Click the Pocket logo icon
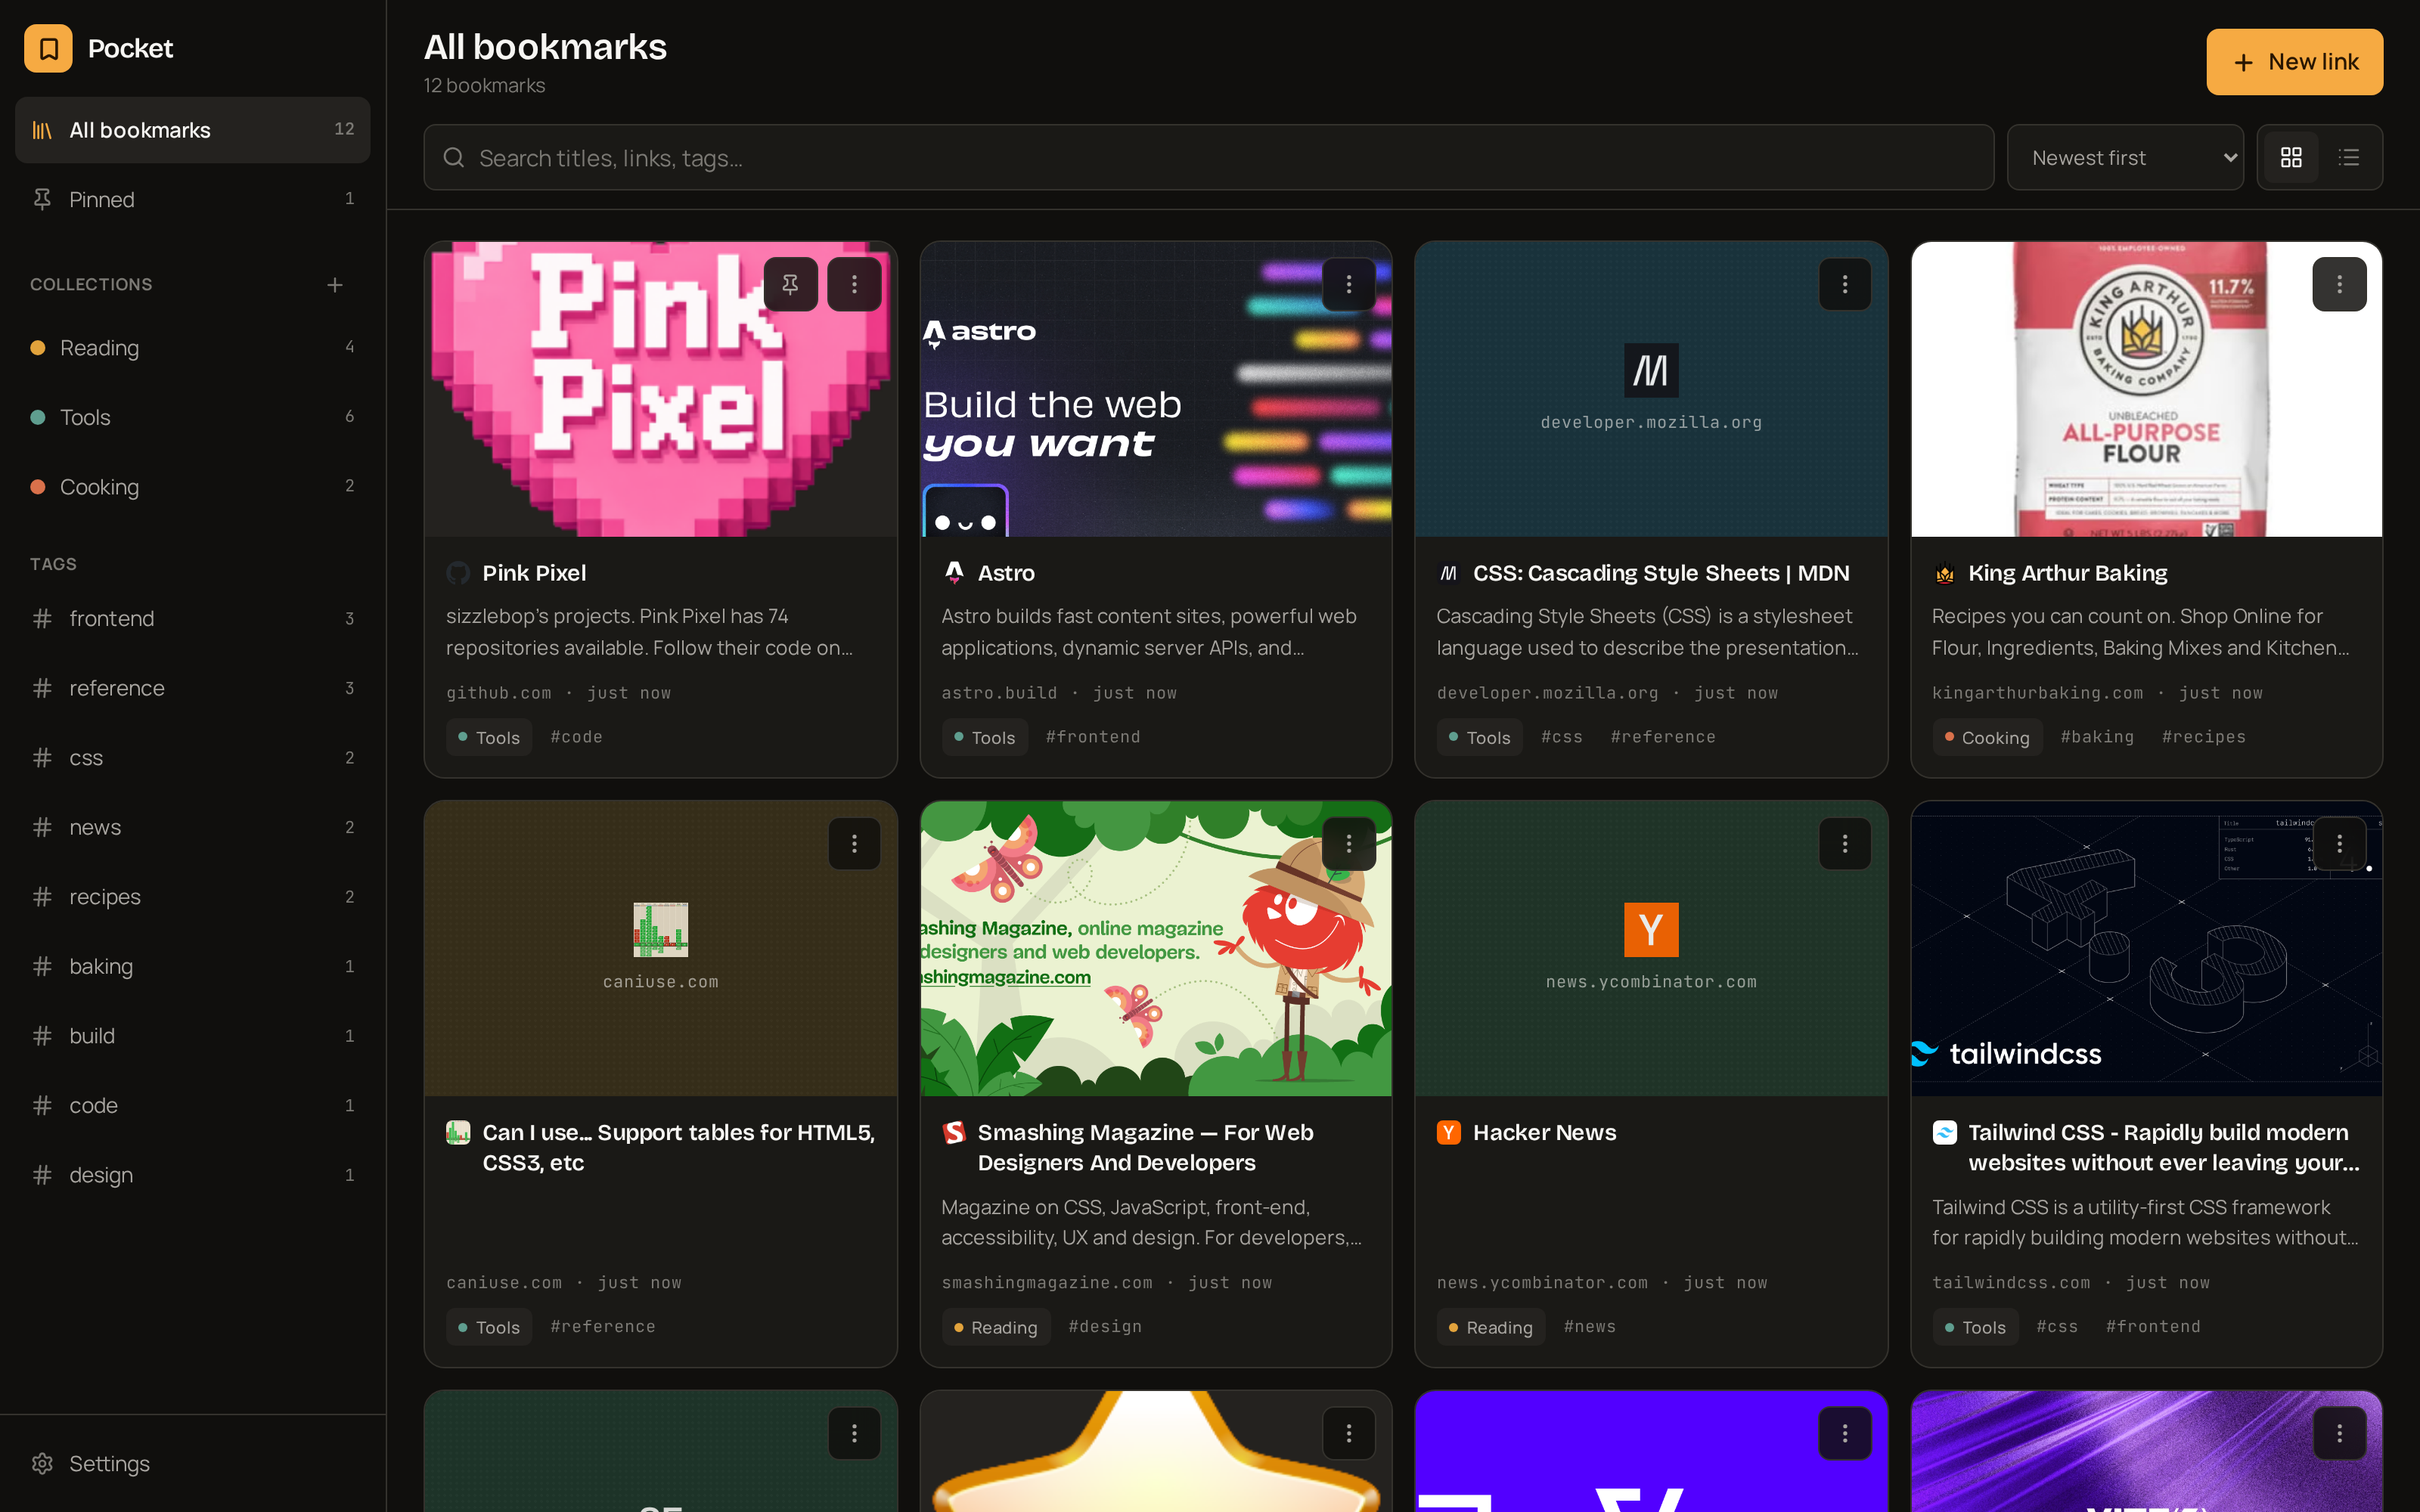Viewport: 2420px width, 1512px height. click(x=48, y=48)
